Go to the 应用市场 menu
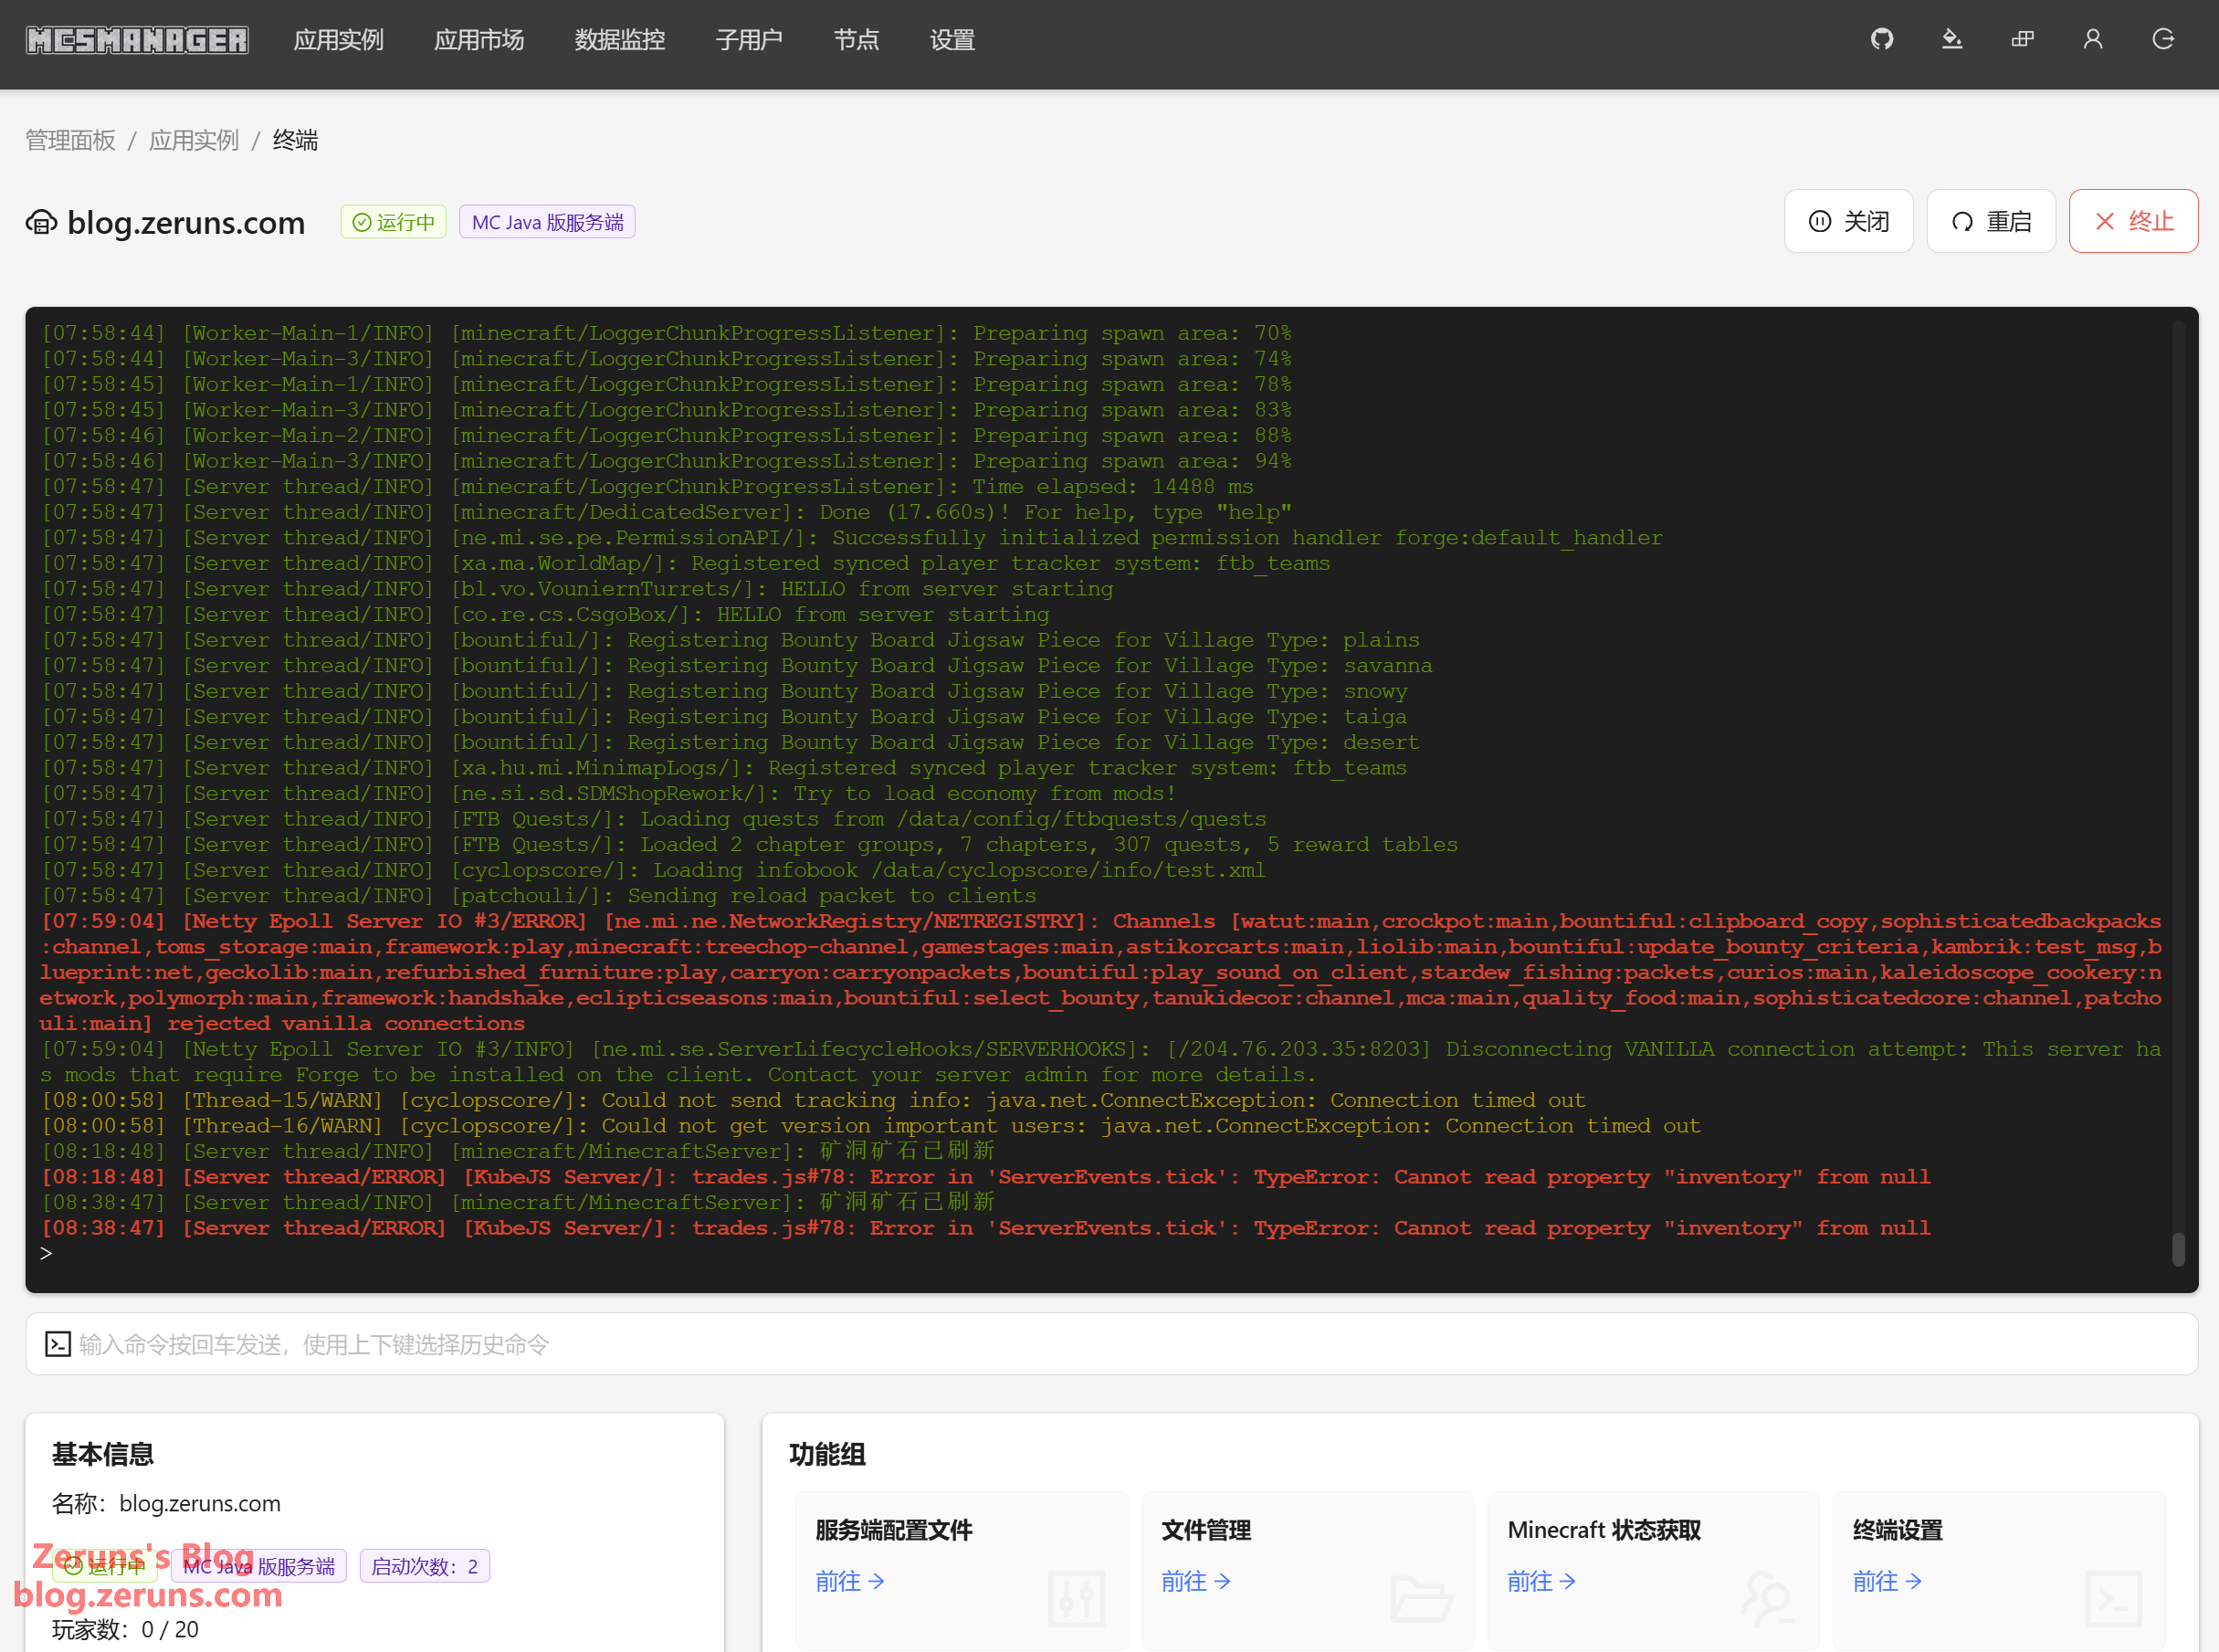The width and height of the screenshot is (2219, 1652). point(478,40)
